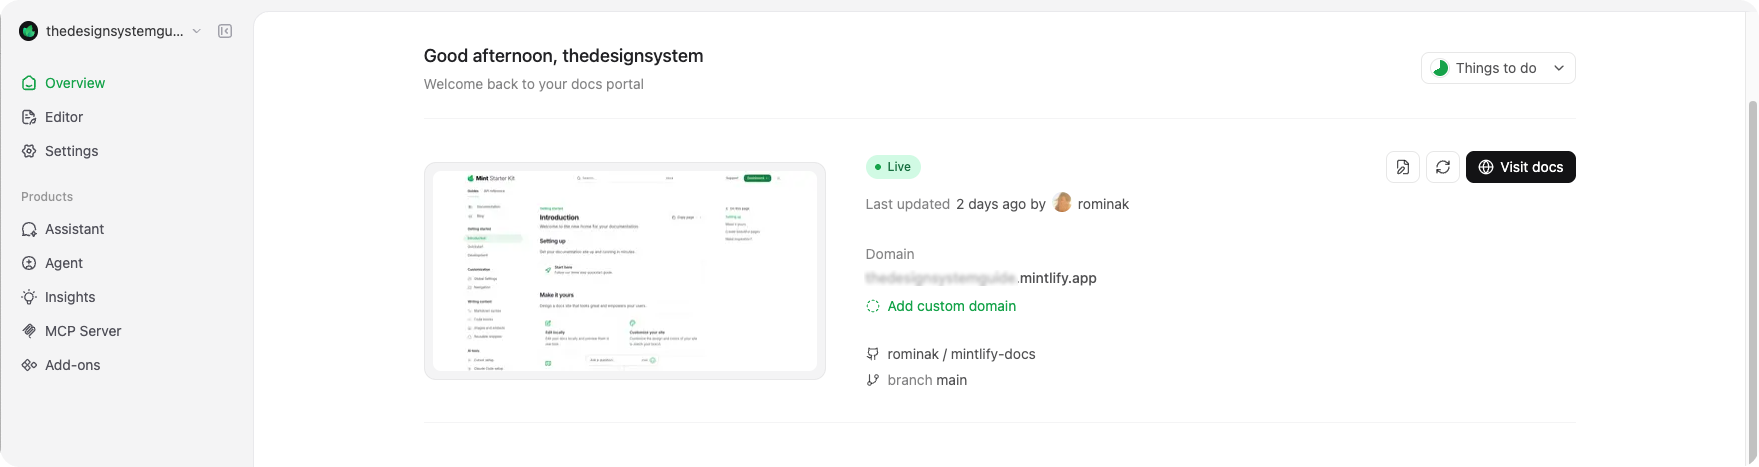Viewport: 1759px width, 467px height.
Task: Click the green workspace logo
Action: [29, 31]
